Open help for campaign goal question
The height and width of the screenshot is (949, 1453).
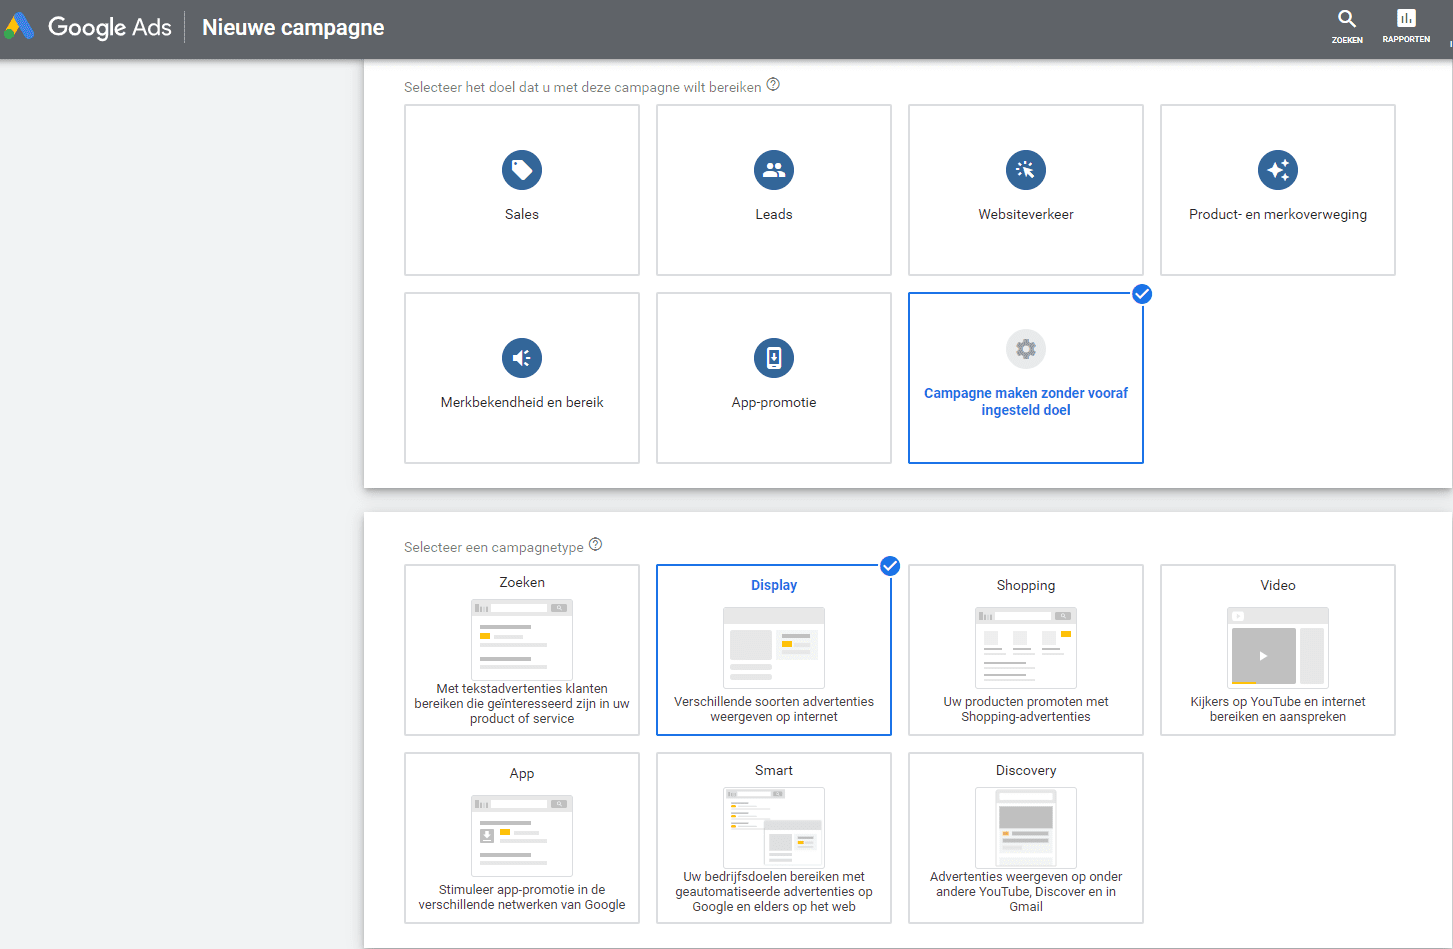[773, 85]
